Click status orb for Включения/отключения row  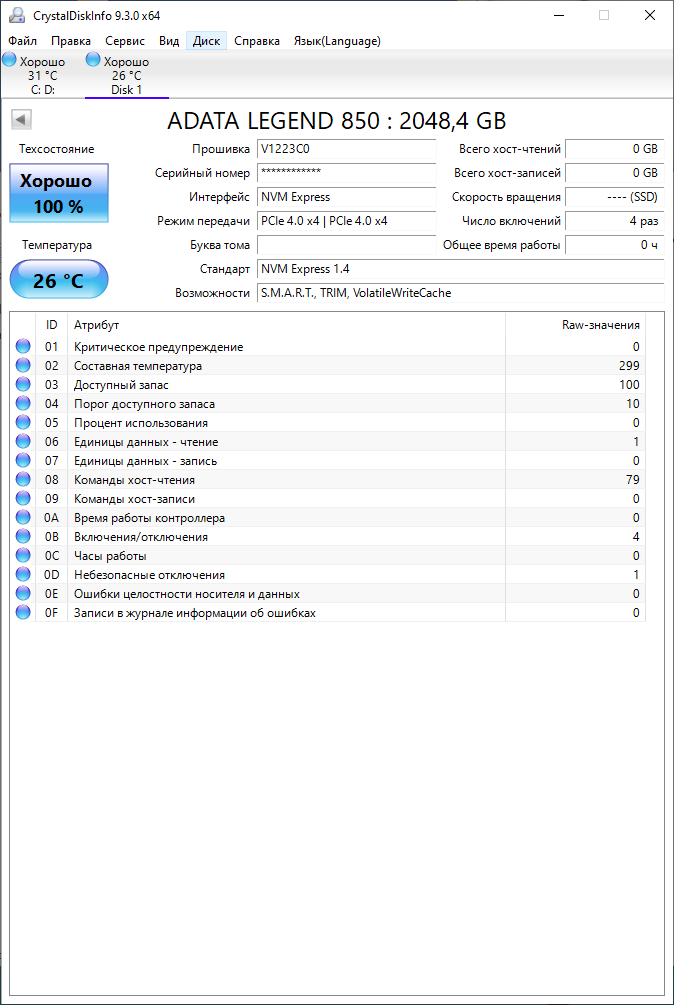[23, 536]
